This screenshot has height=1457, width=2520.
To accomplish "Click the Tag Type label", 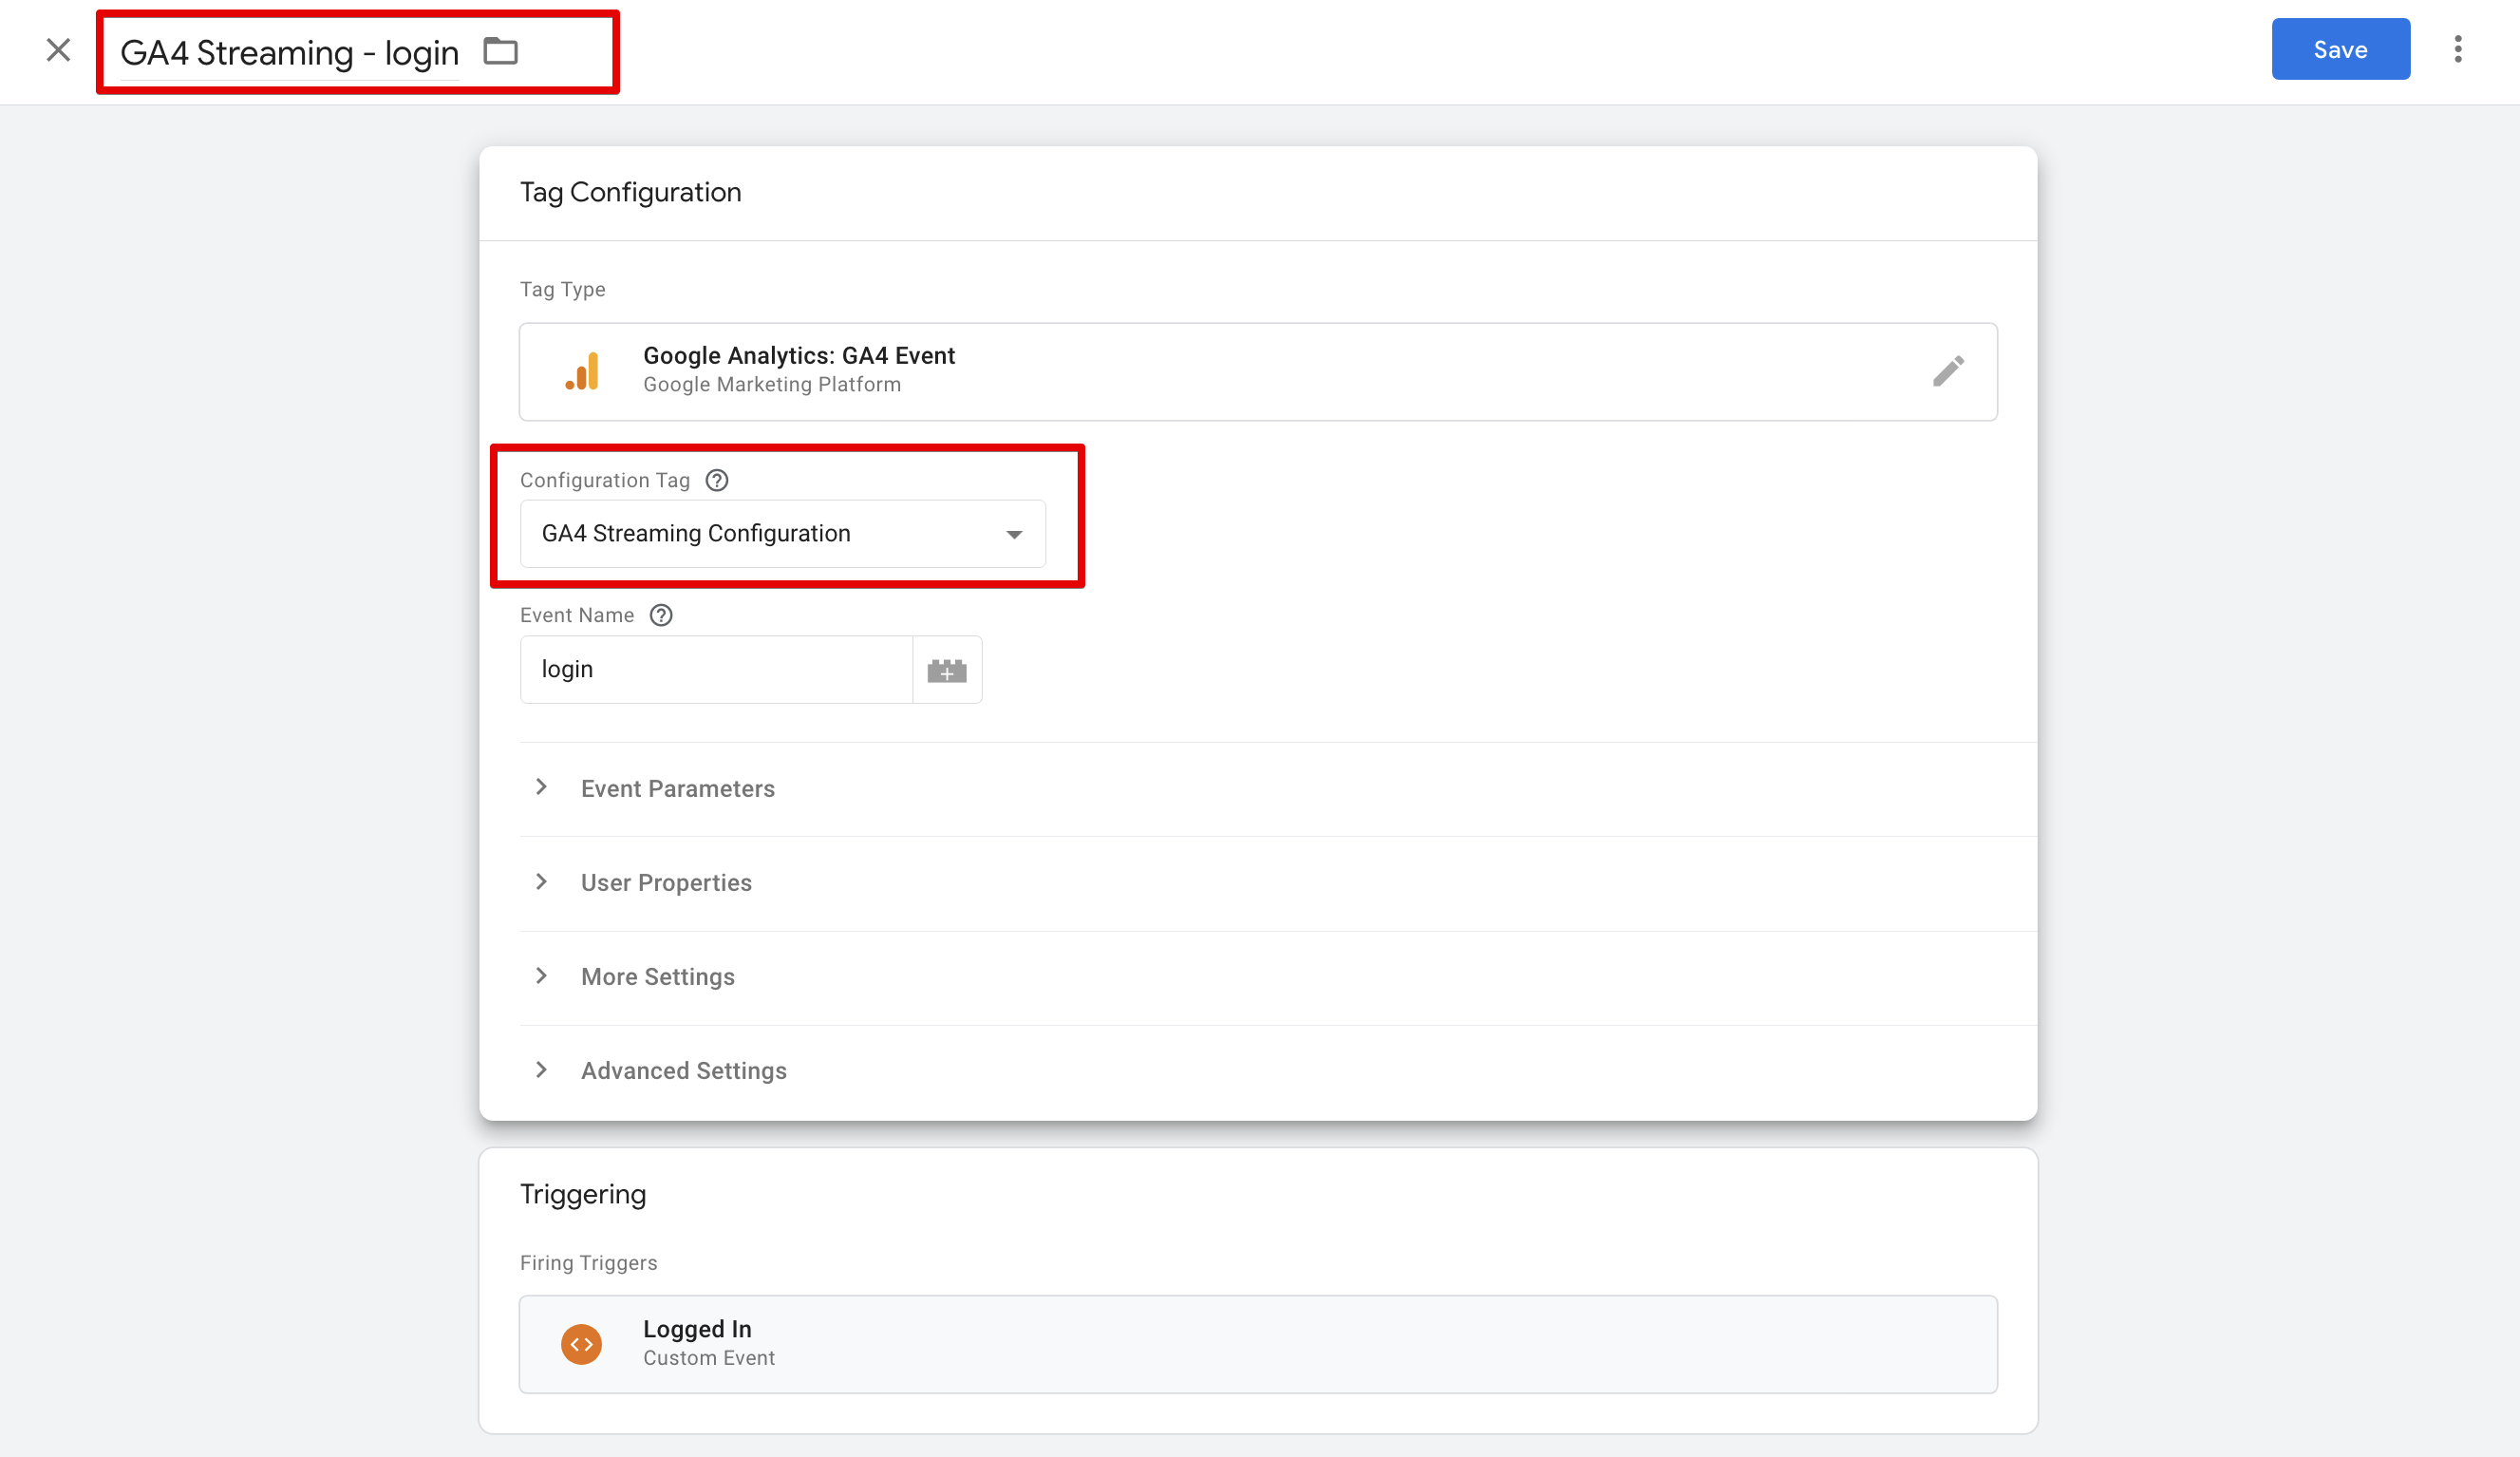I will click(562, 289).
